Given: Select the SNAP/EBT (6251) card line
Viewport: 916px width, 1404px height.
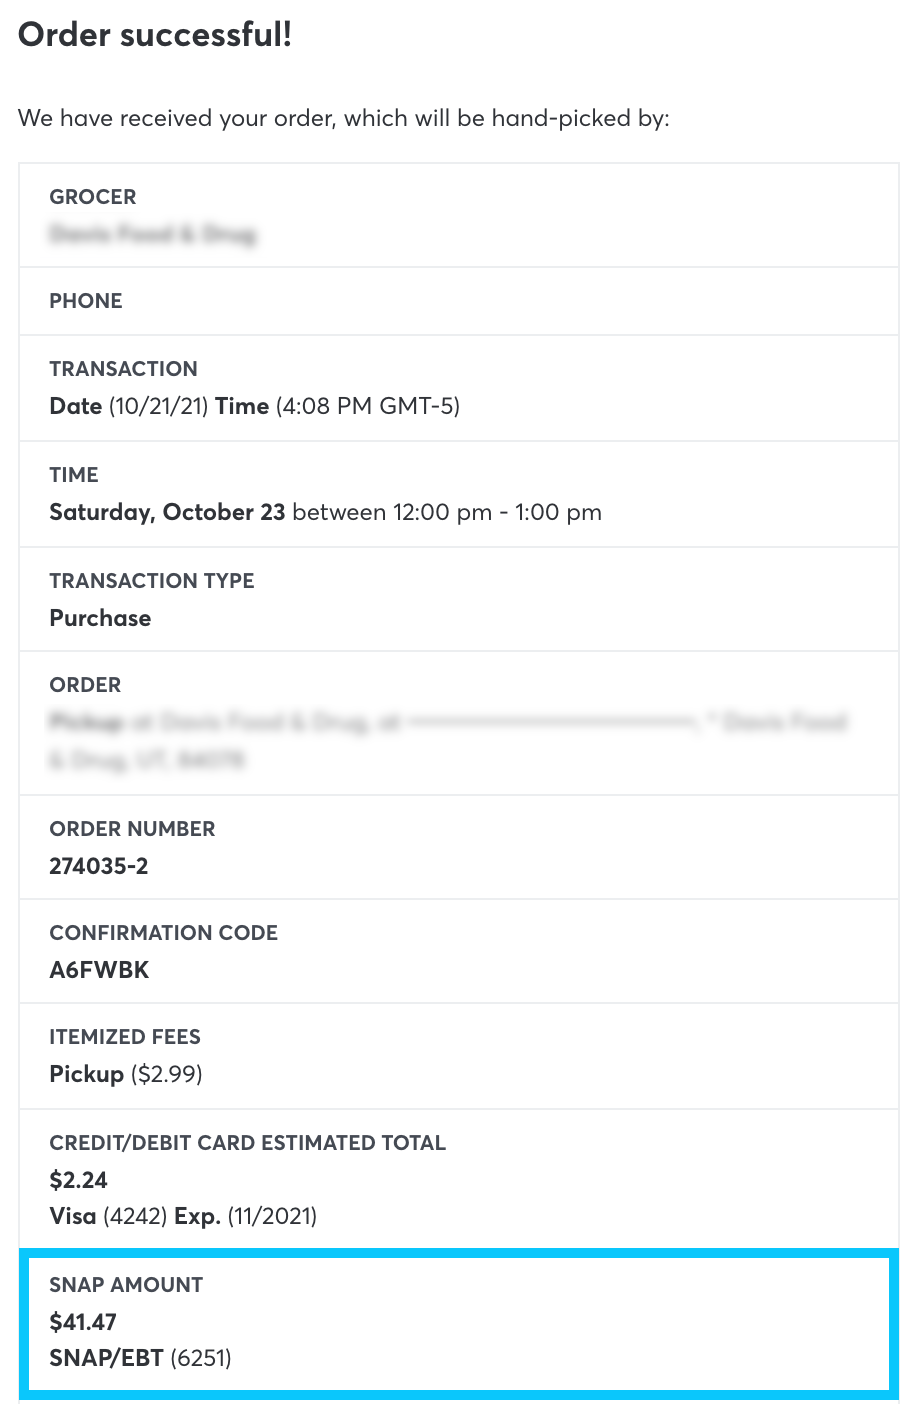Looking at the screenshot, I should [140, 1359].
